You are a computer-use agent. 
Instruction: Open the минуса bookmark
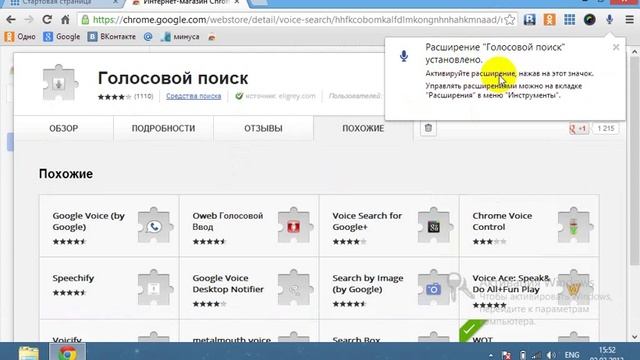point(180,37)
